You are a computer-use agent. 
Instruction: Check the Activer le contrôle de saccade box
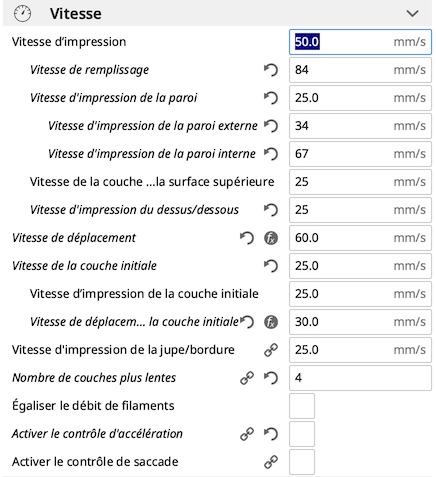(302, 462)
